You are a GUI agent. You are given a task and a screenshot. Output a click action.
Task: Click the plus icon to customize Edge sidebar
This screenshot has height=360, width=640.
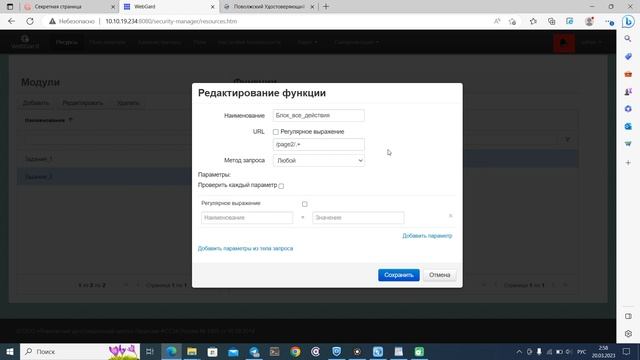pos(628,162)
